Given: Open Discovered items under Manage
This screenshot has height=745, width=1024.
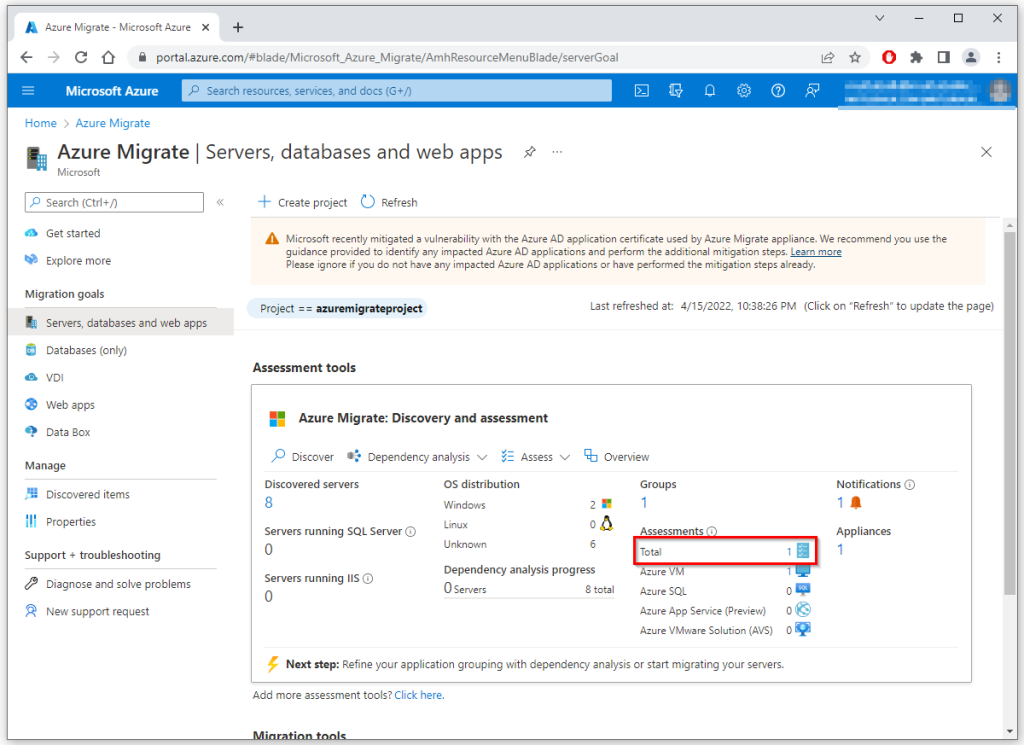Looking at the screenshot, I should (88, 494).
